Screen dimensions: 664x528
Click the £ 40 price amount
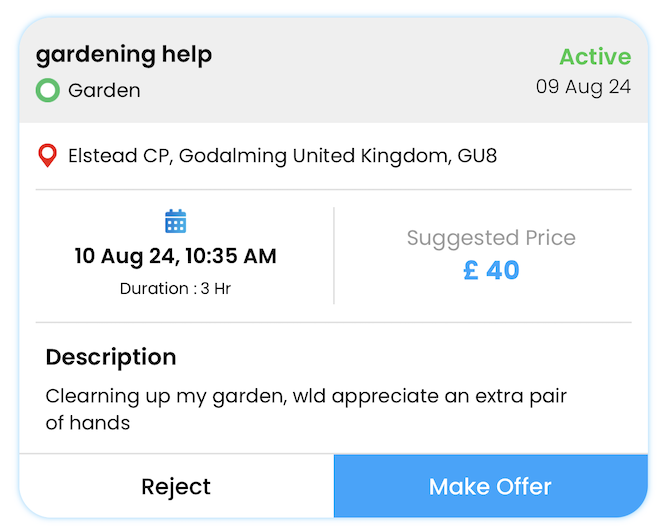tap(491, 270)
